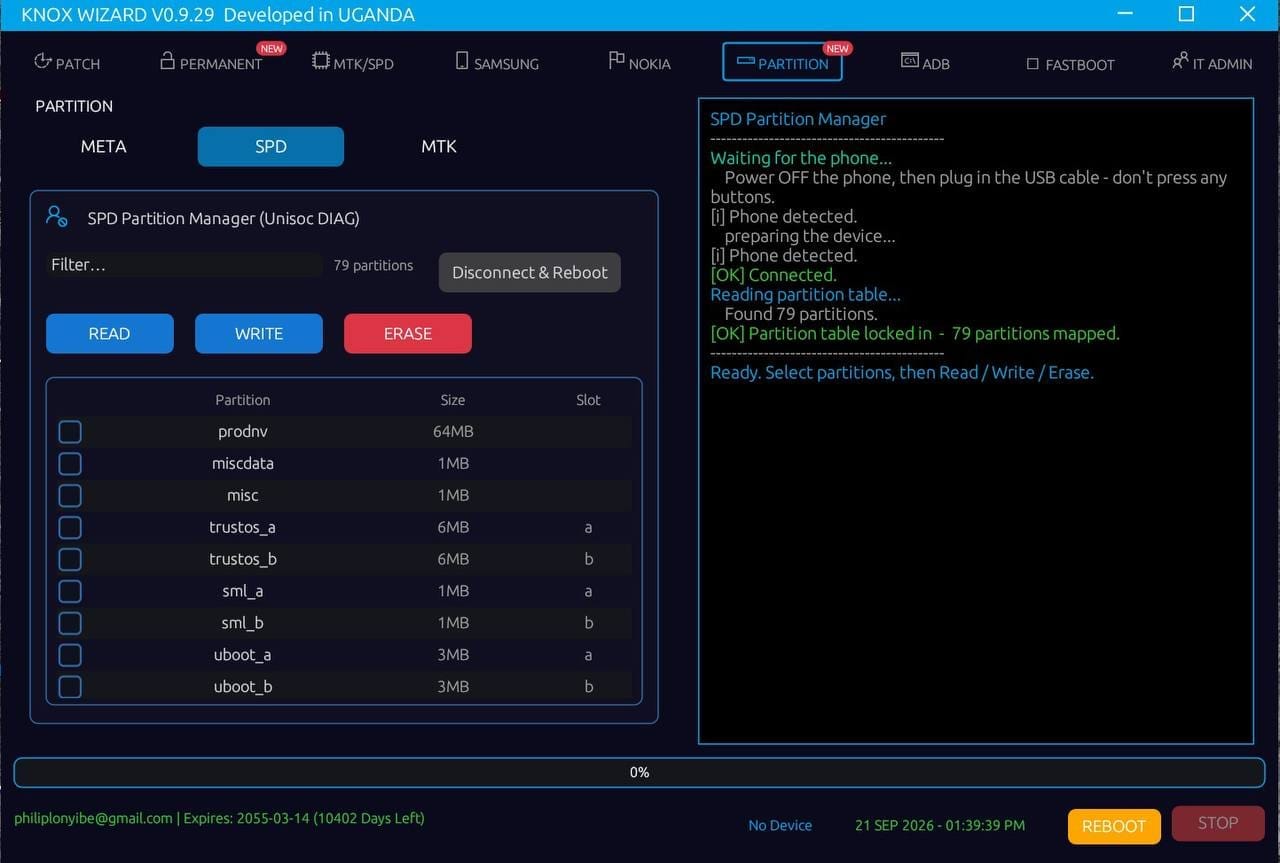
Task: Open the SAMSUNG tab label
Action: [x=506, y=64]
